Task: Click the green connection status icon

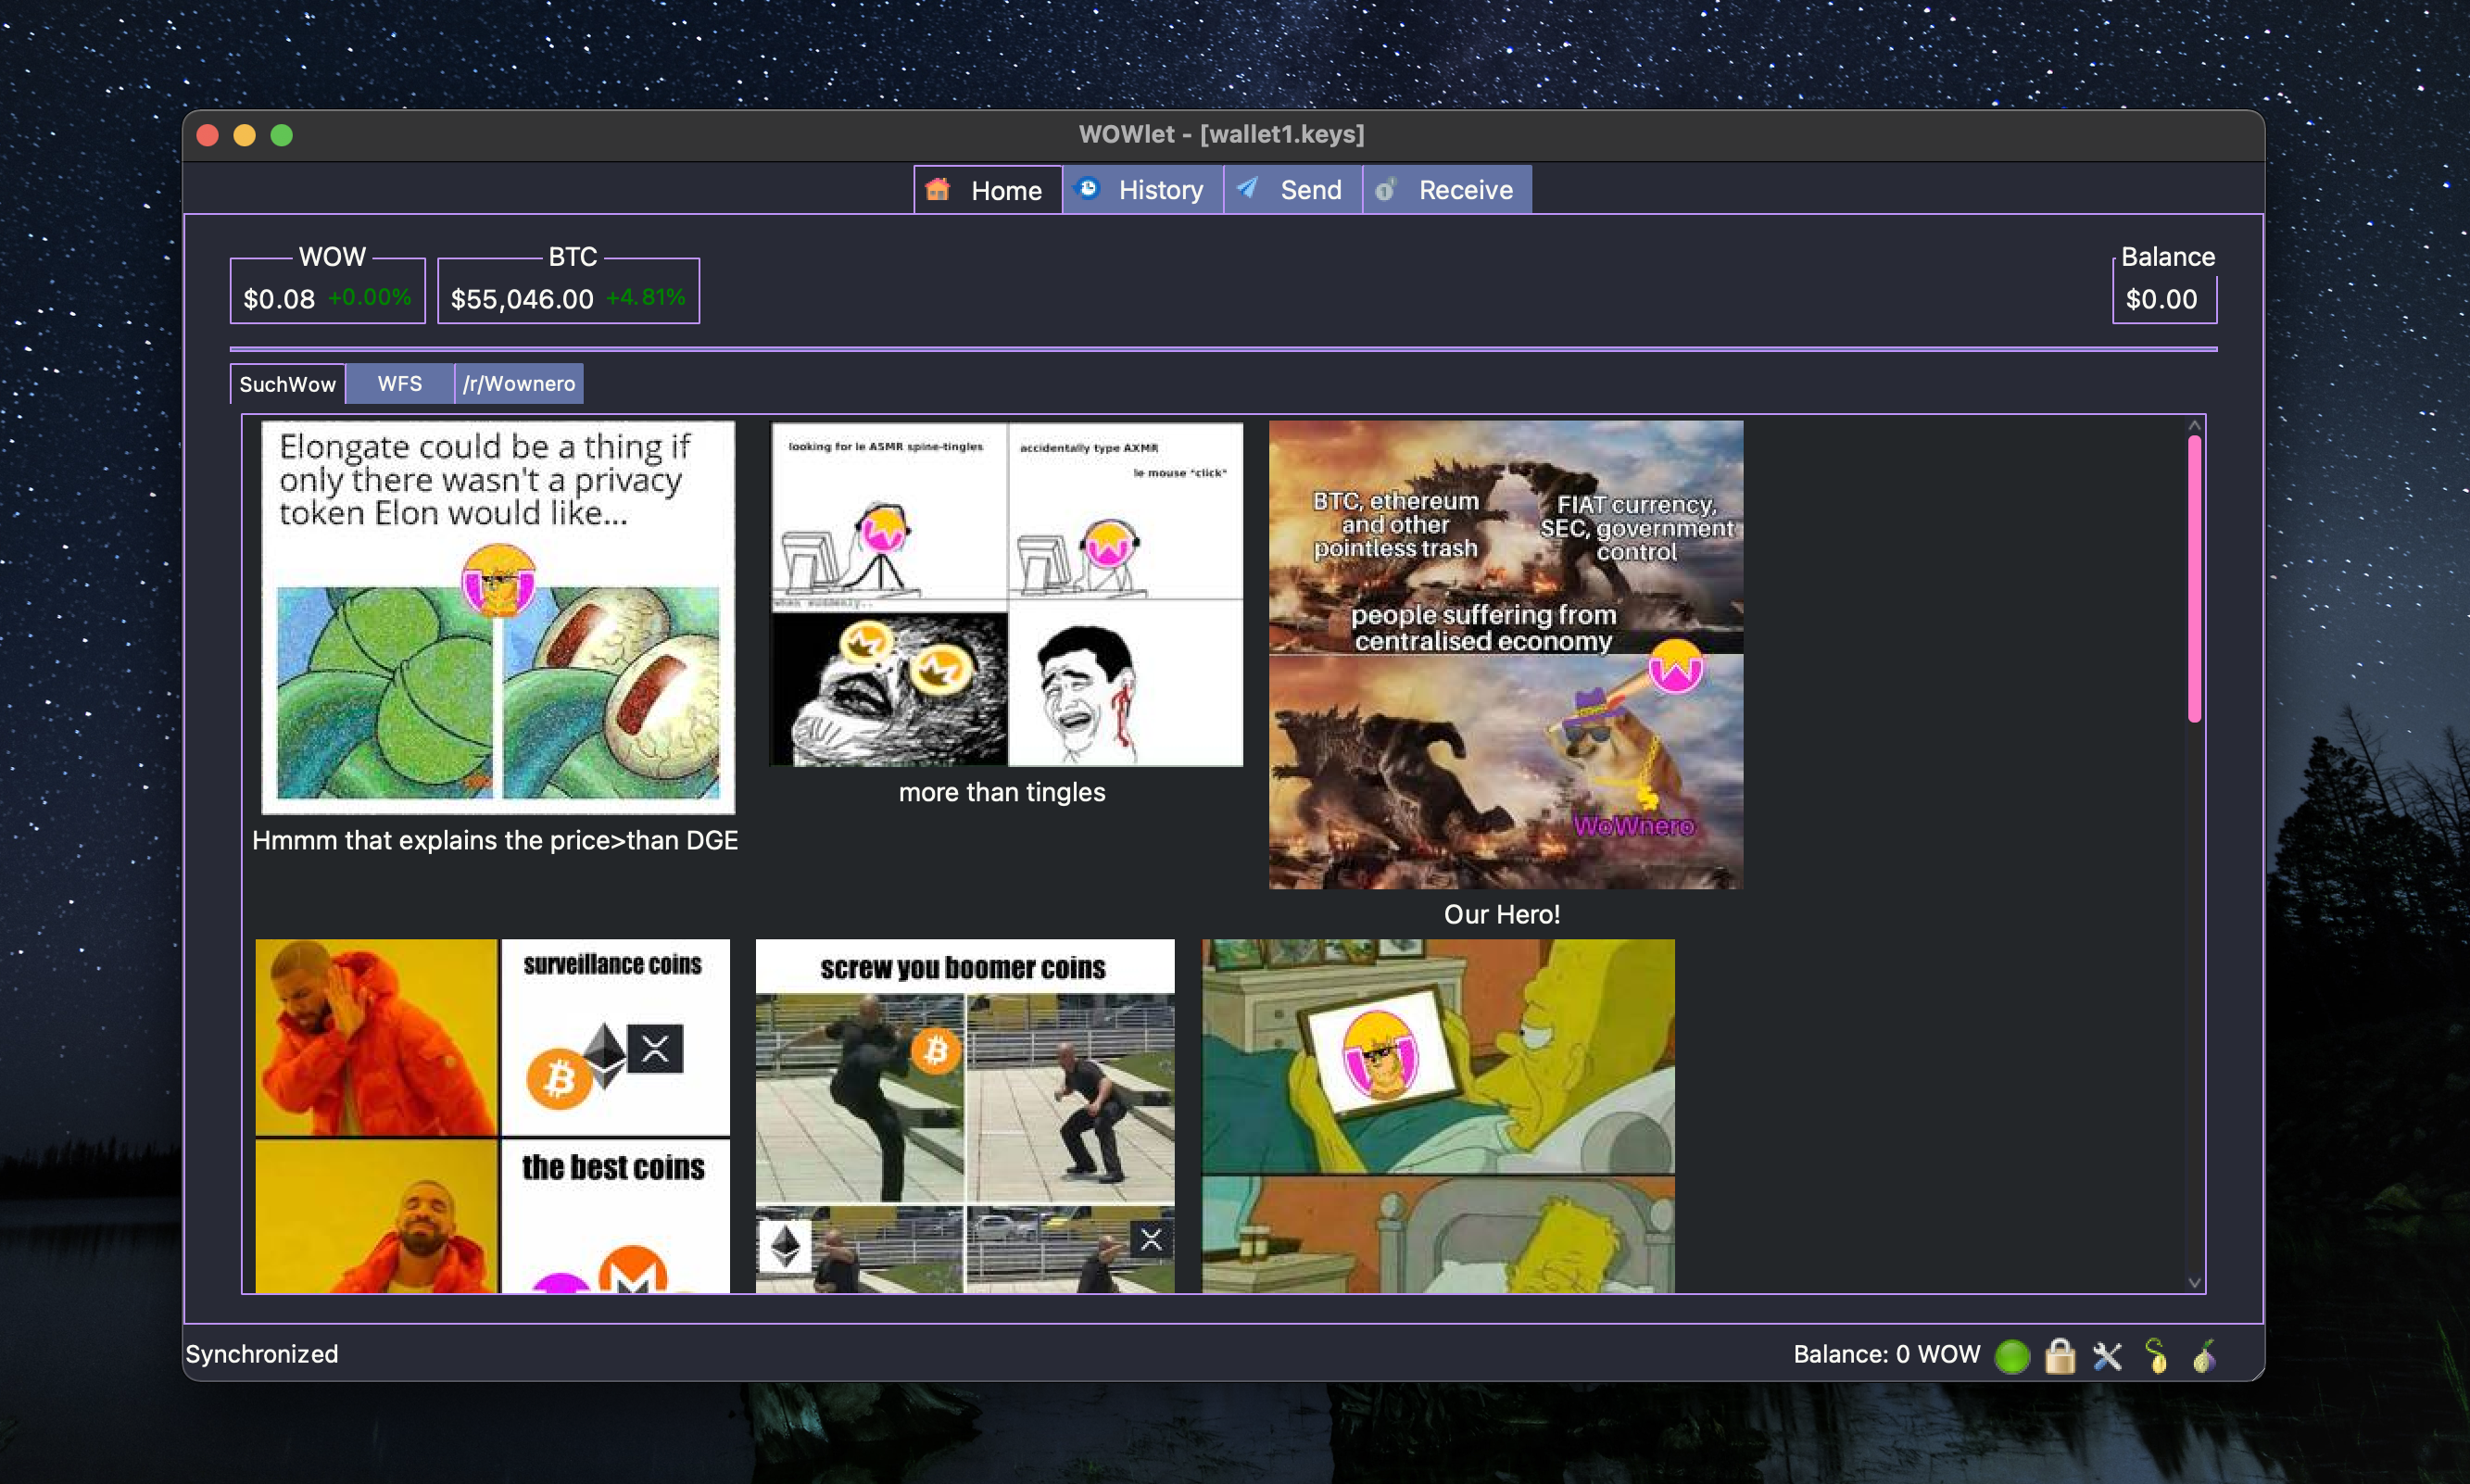Action: 2011,1356
